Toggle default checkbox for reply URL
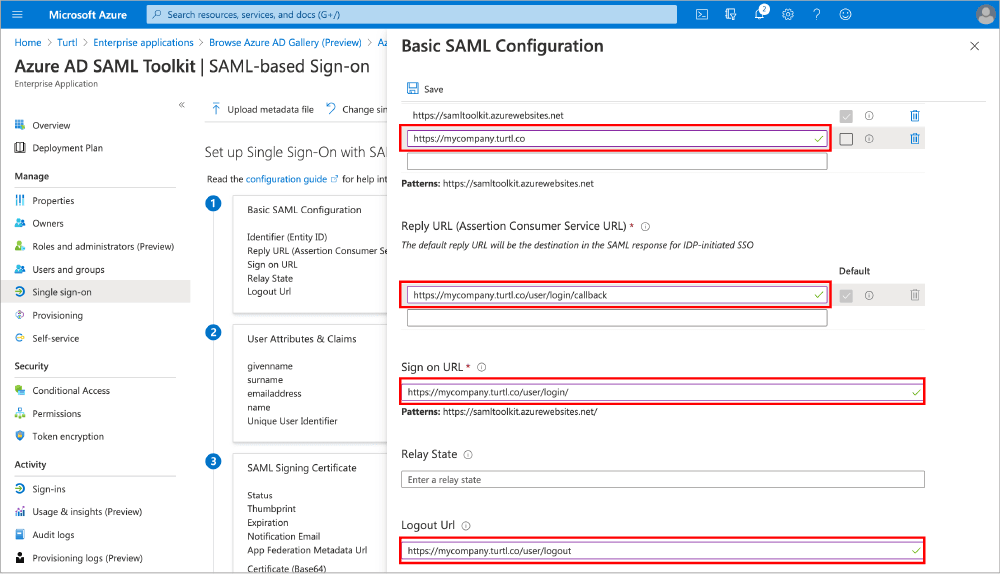Viewport: 1000px width, 574px height. [846, 295]
